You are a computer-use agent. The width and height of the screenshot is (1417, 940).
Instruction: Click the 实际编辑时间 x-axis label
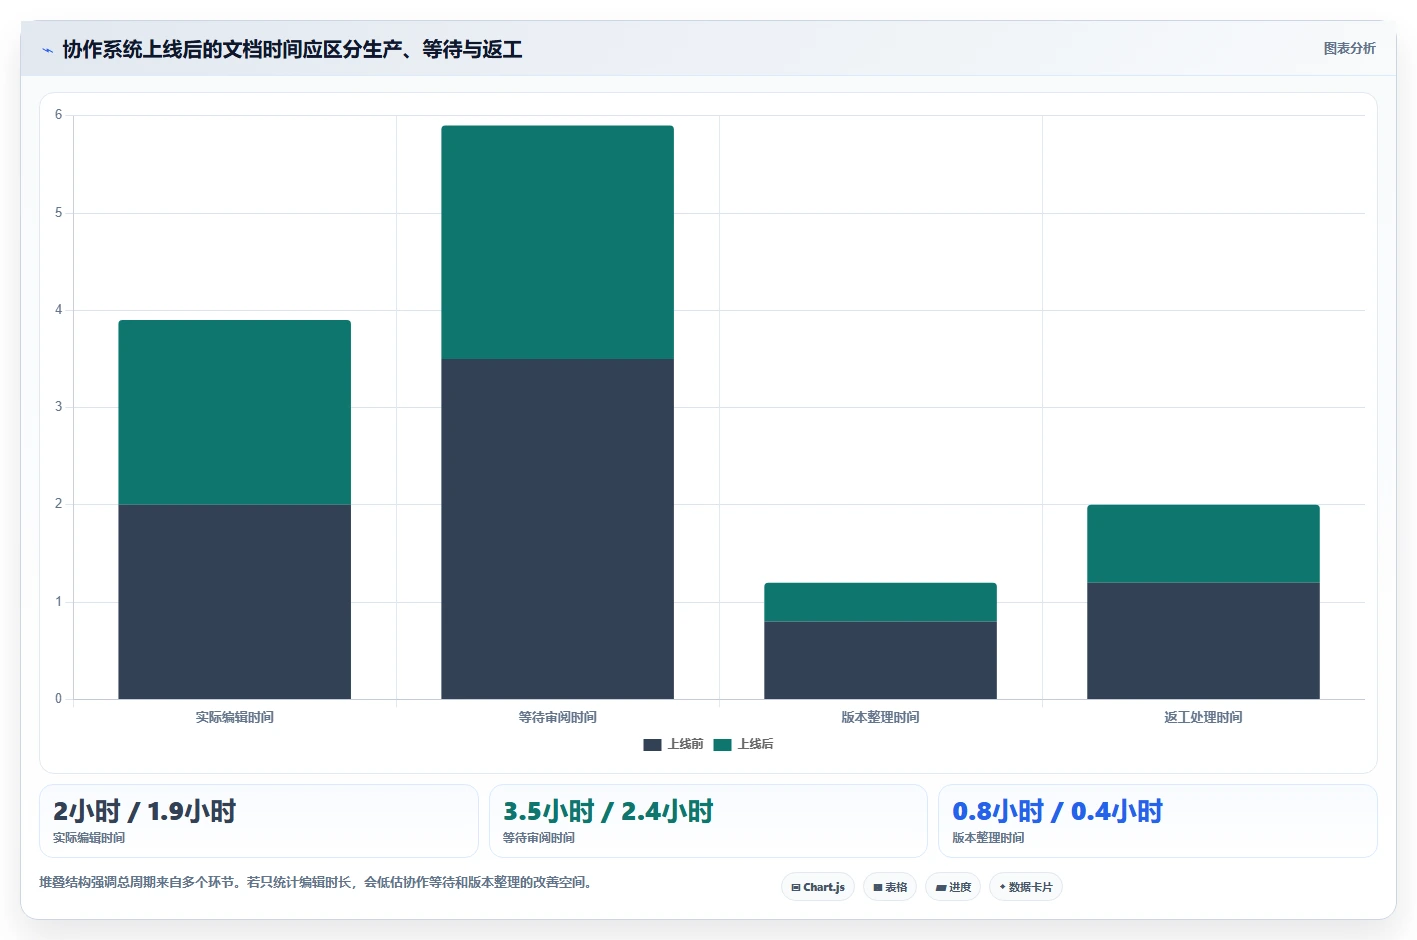point(235,717)
